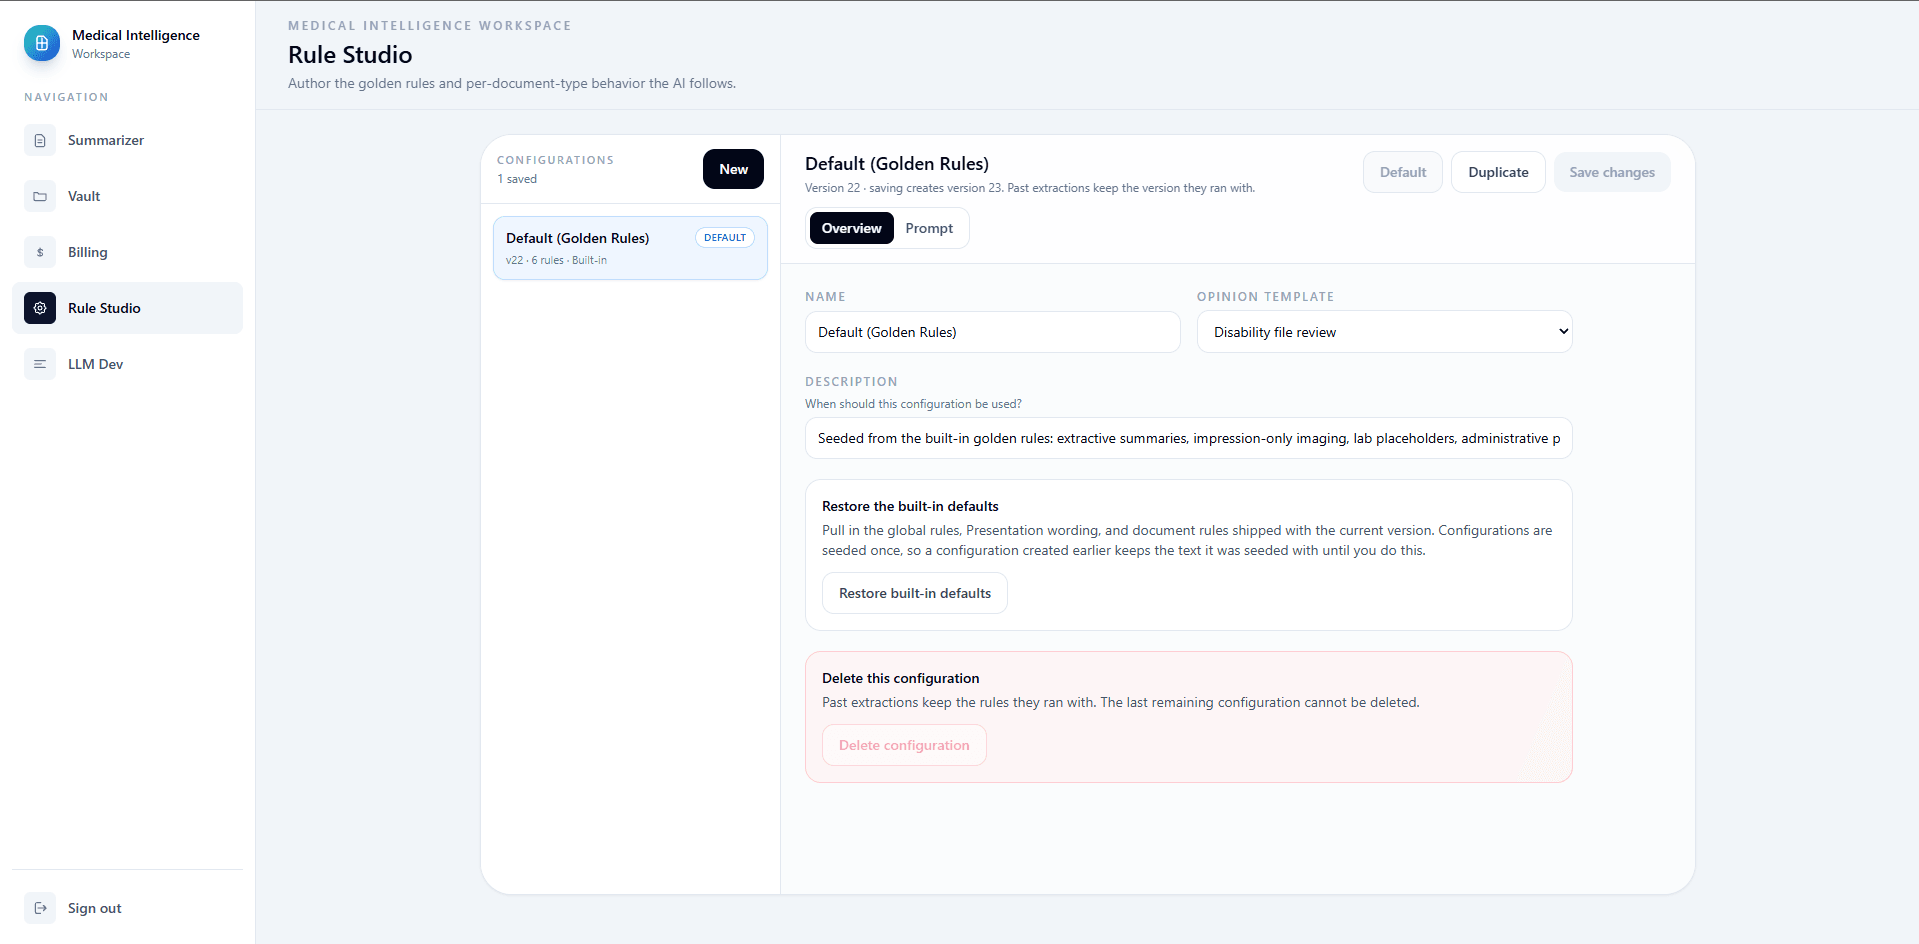Click 'Restore the built-in defaults' heading

click(x=910, y=506)
